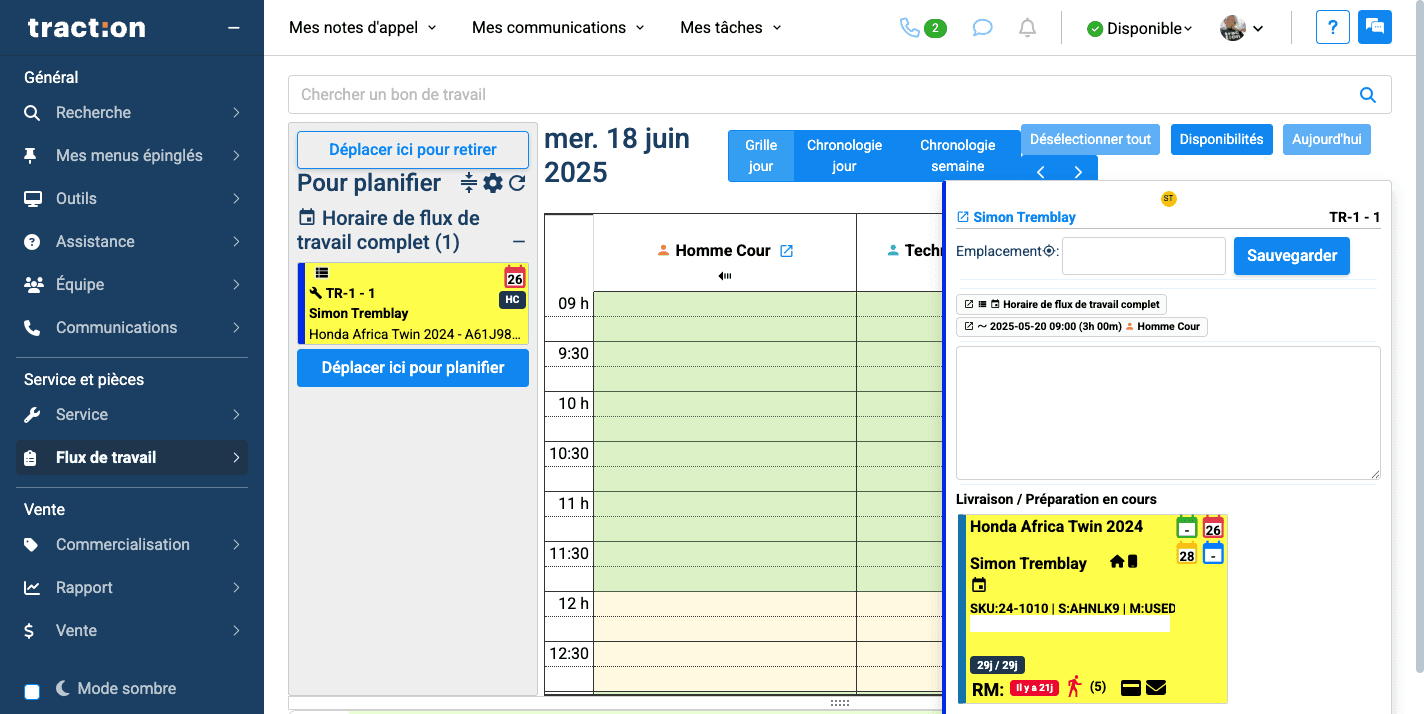This screenshot has width=1424, height=714.
Task: Click the Aujourd'hui button
Action: 1327,140
